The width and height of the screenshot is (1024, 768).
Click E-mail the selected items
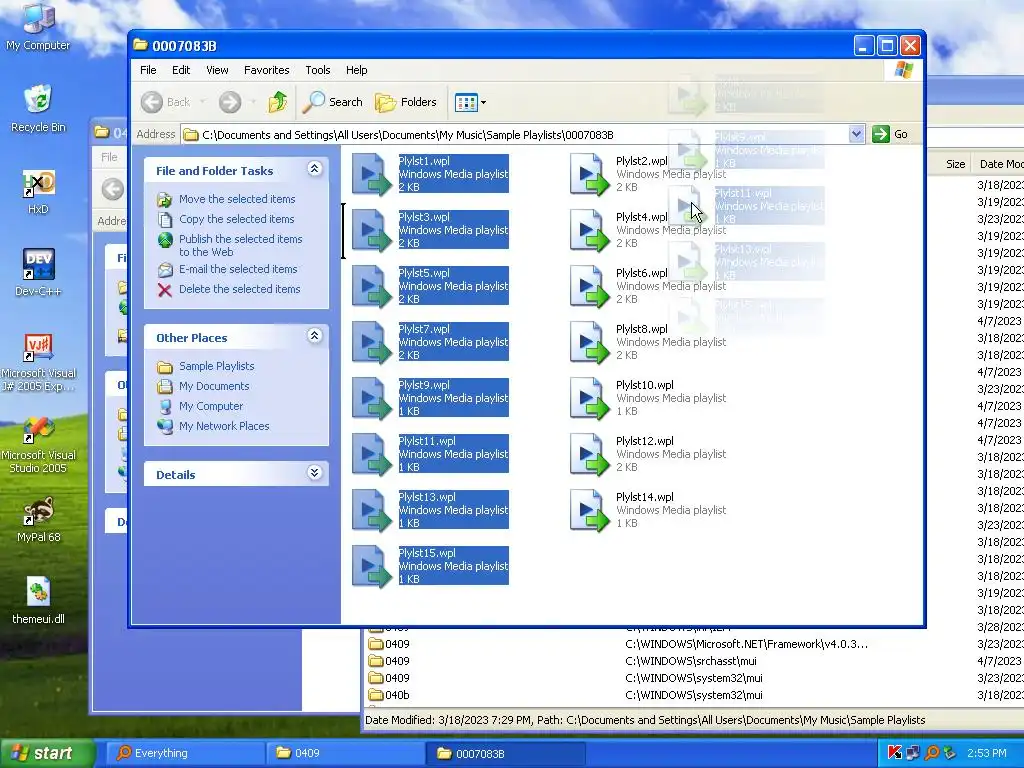pyautogui.click(x=238, y=269)
